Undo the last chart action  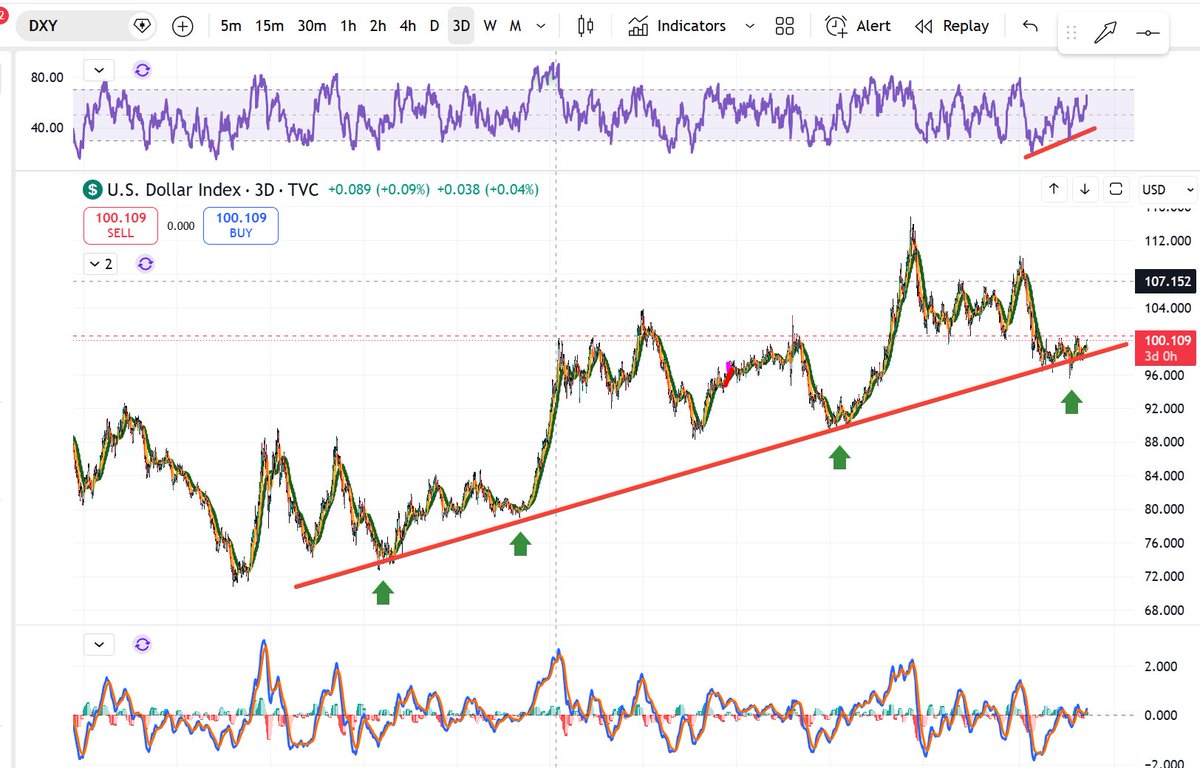coord(1030,26)
